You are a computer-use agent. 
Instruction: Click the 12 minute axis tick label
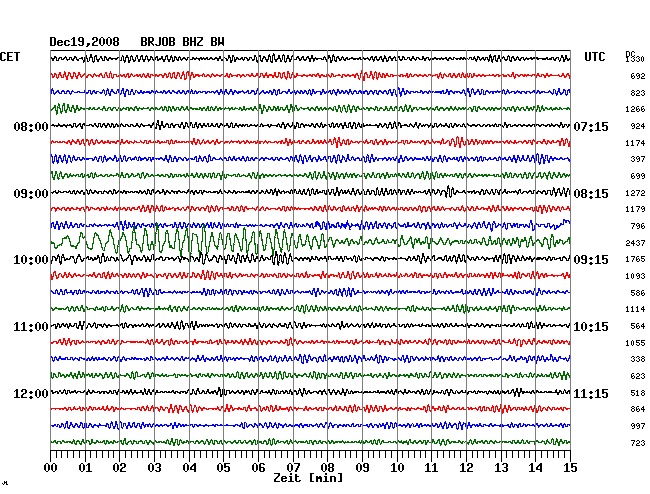(466, 468)
